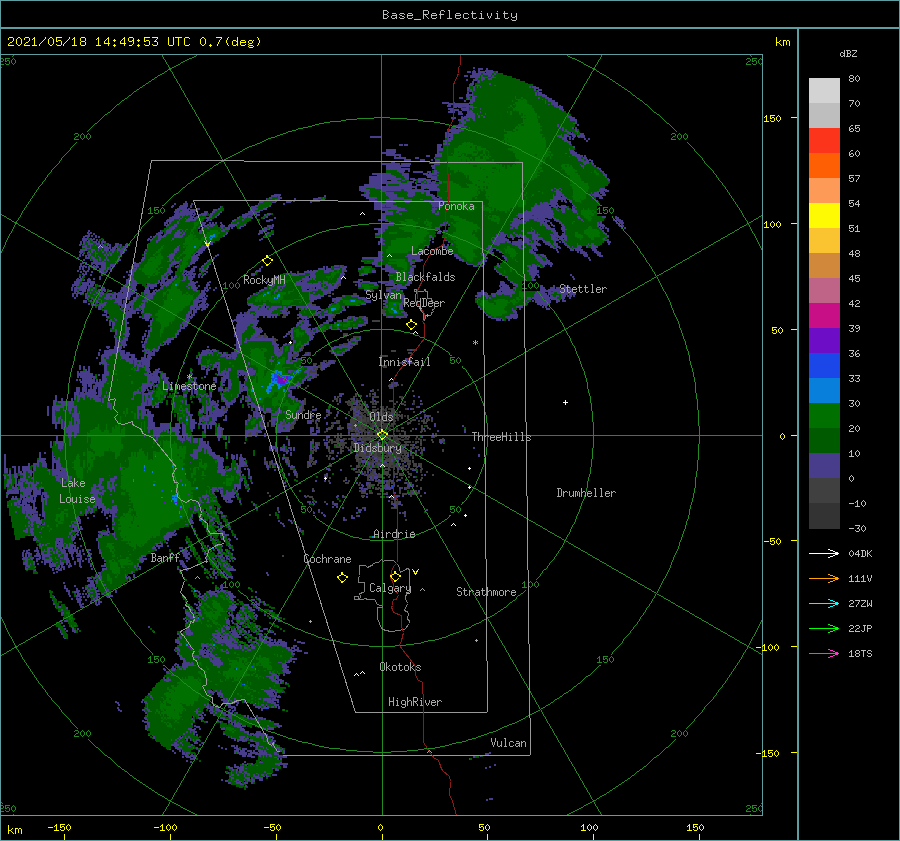Click the 33 dBZ blue swatch
Image resolution: width=900 pixels, height=841 pixels.
tap(824, 366)
